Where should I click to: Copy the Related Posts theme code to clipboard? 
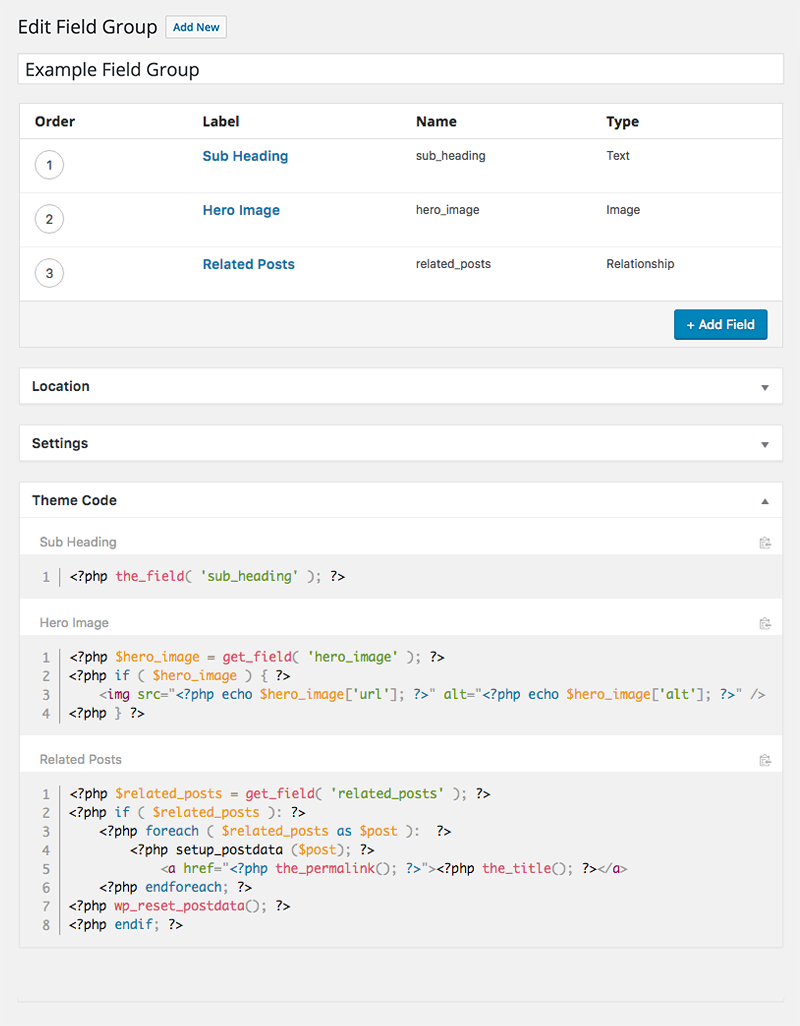[765, 759]
